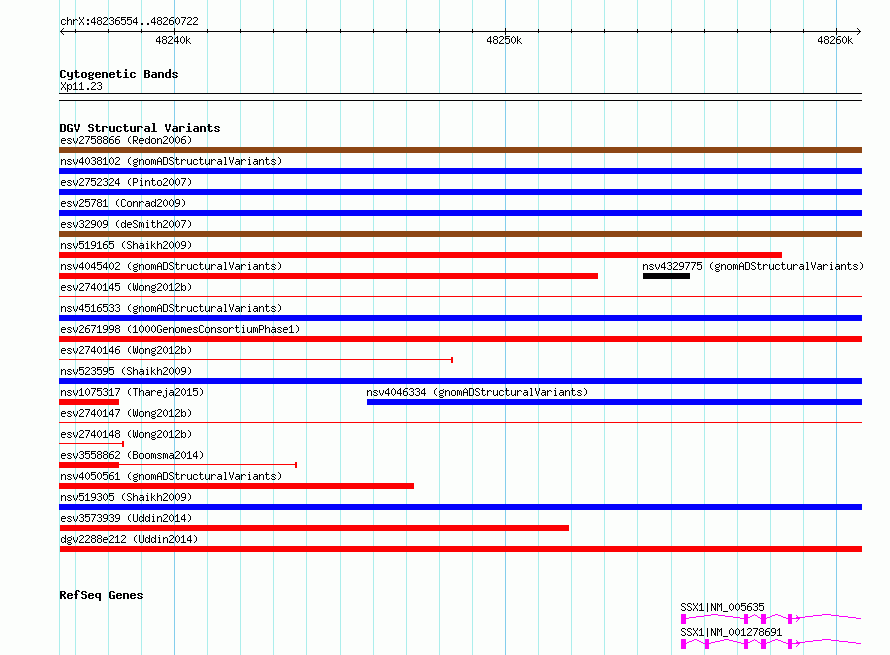Image resolution: width=890 pixels, height=655 pixels.
Task: Click the red bar under dgv2288e212
Action: 460,549
